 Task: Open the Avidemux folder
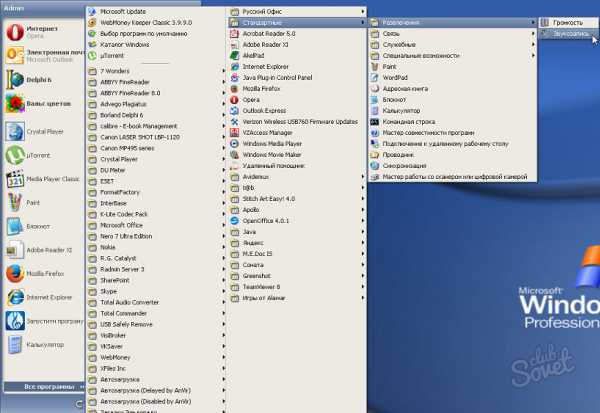pos(297,177)
